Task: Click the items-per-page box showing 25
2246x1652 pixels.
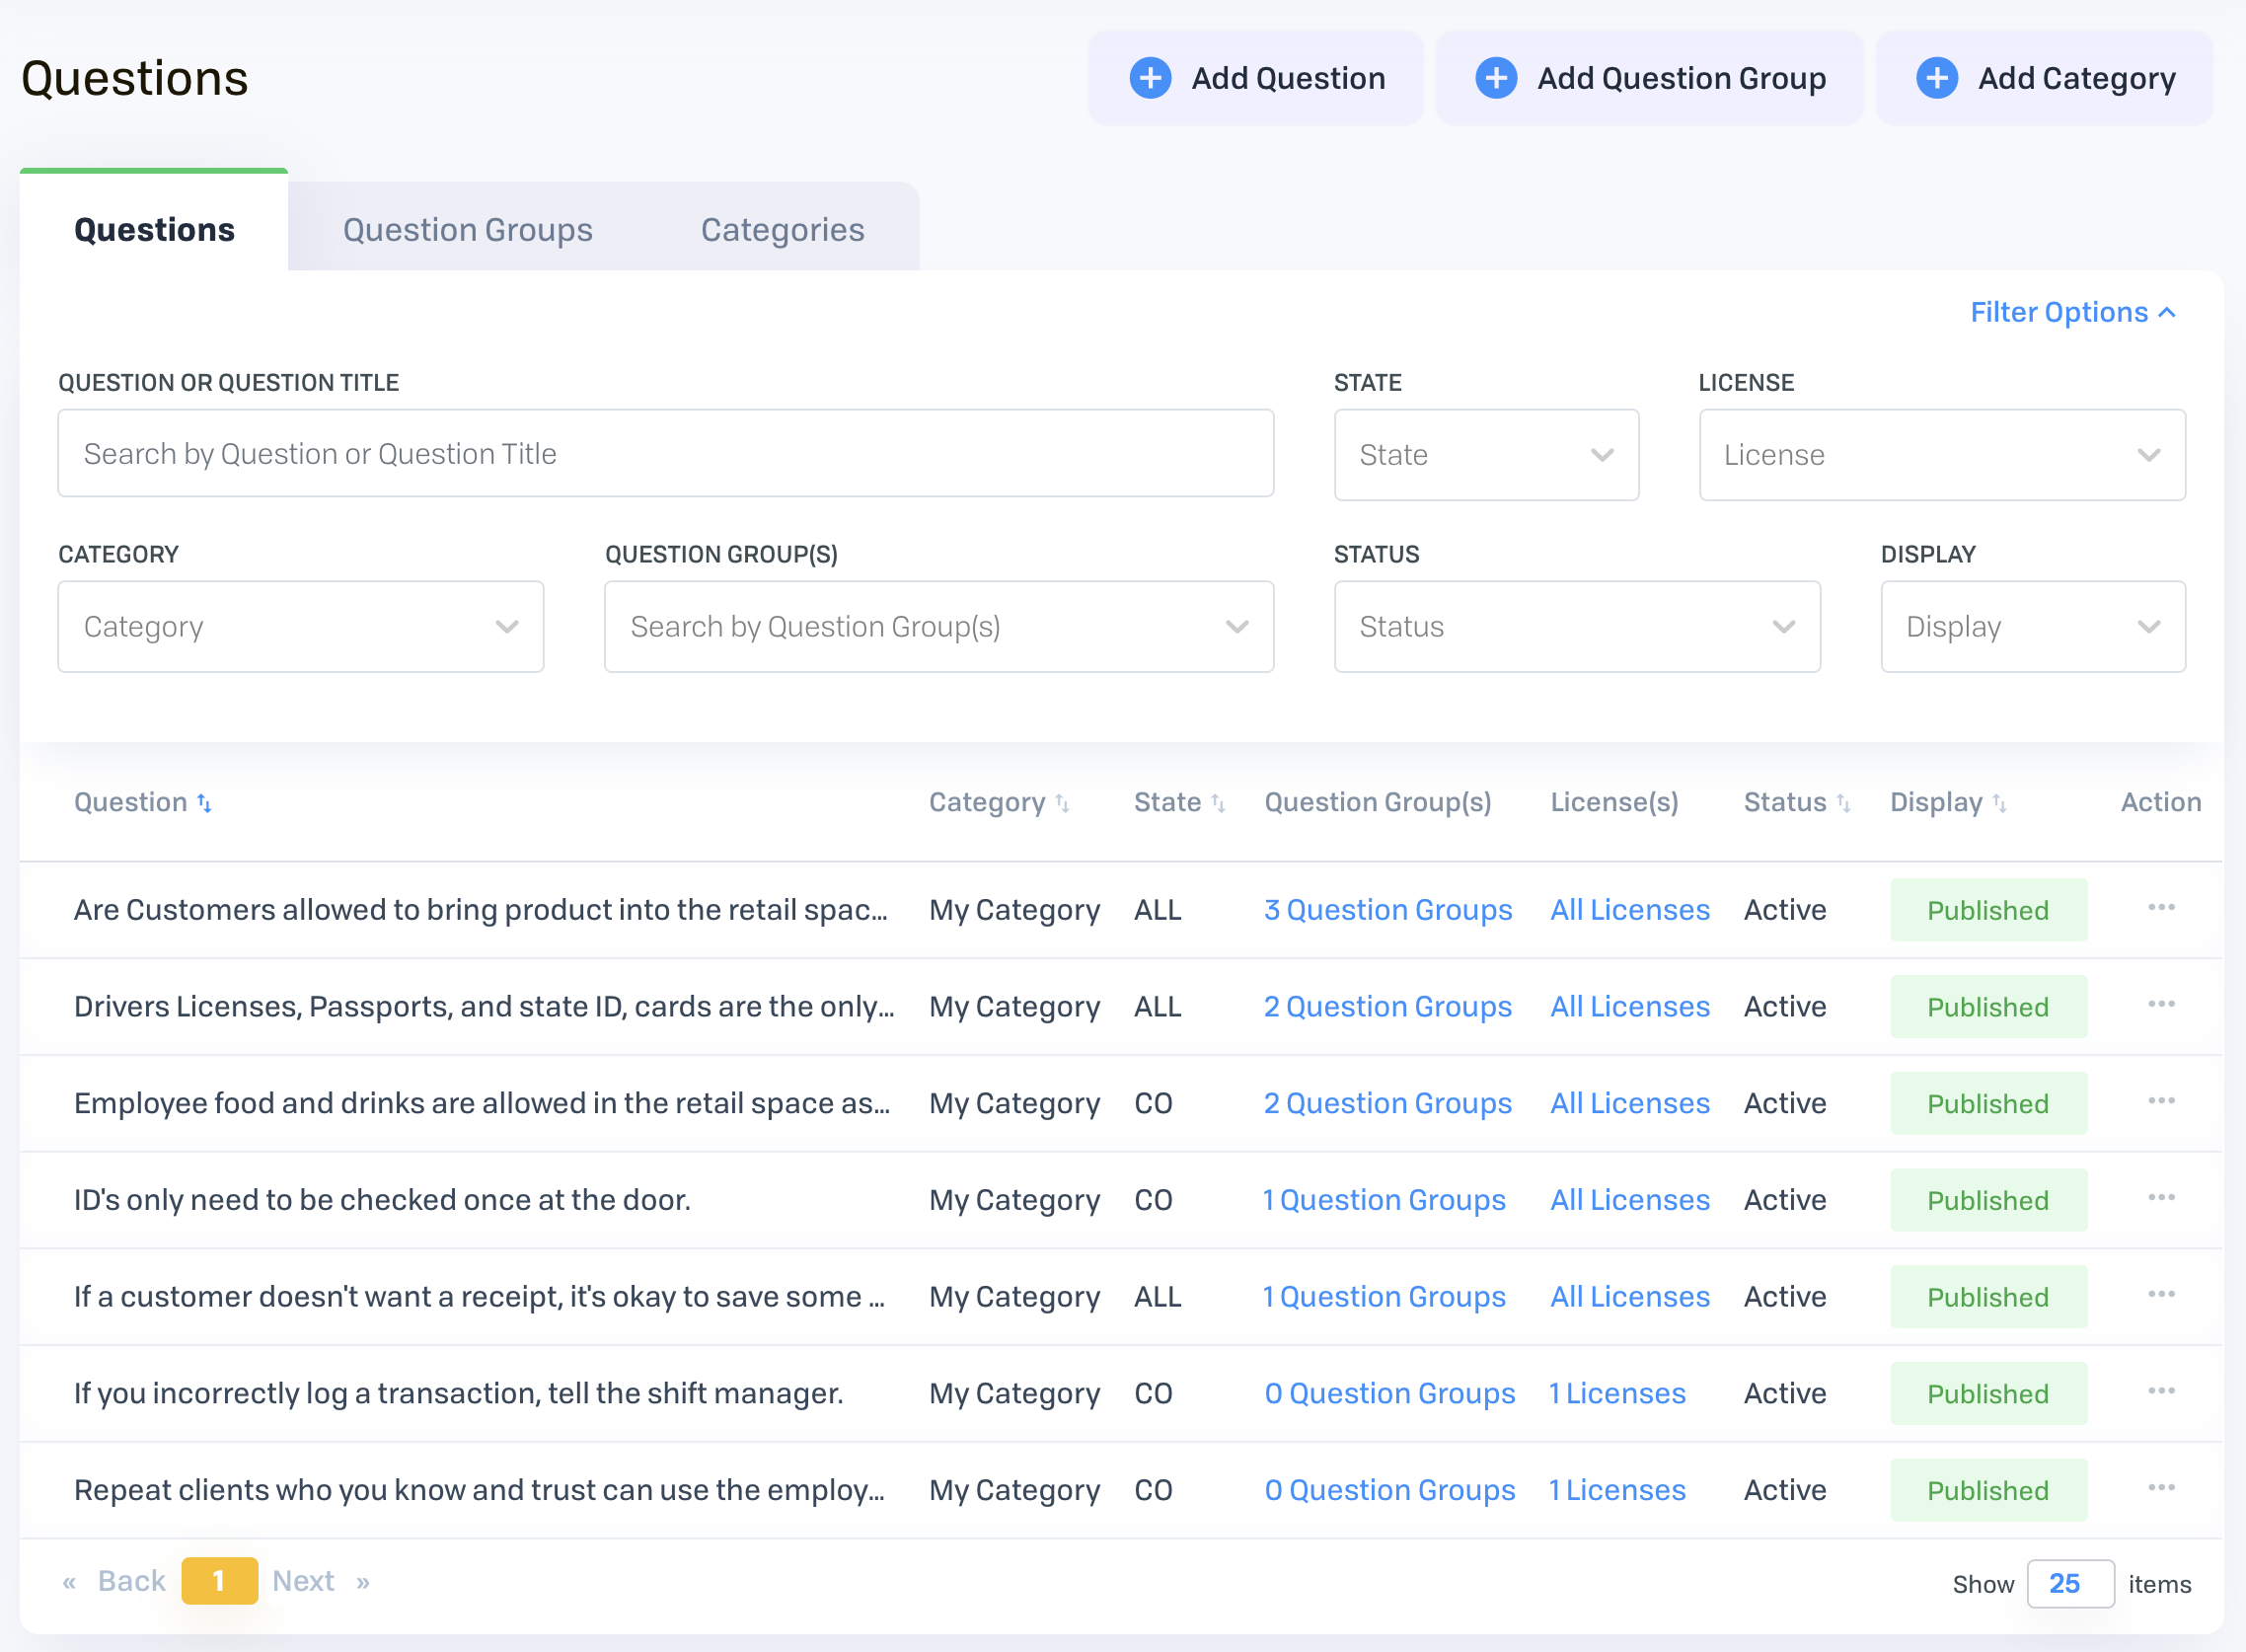Action: pos(2069,1584)
